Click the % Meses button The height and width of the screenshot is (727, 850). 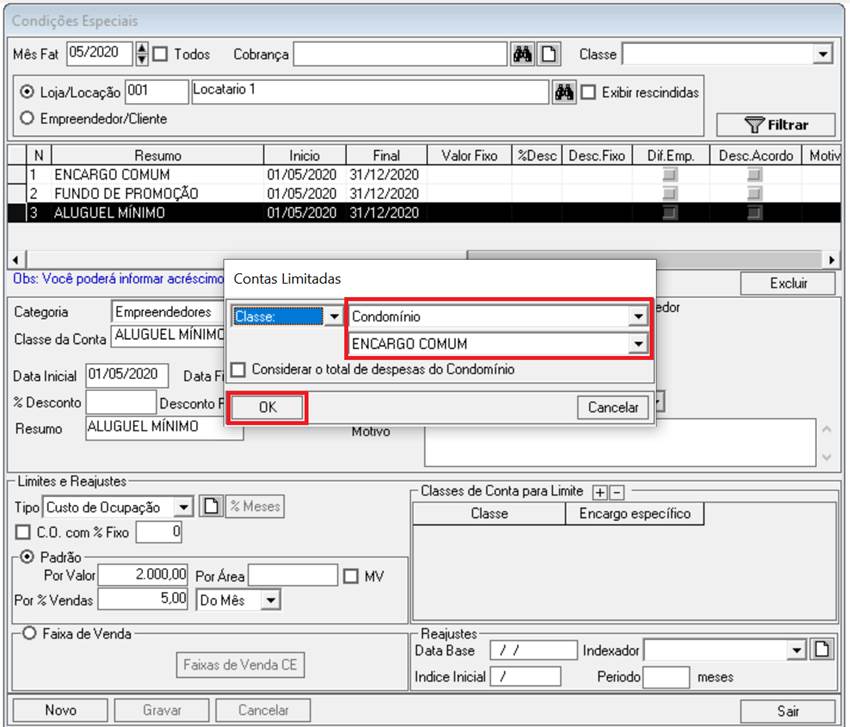click(x=255, y=506)
